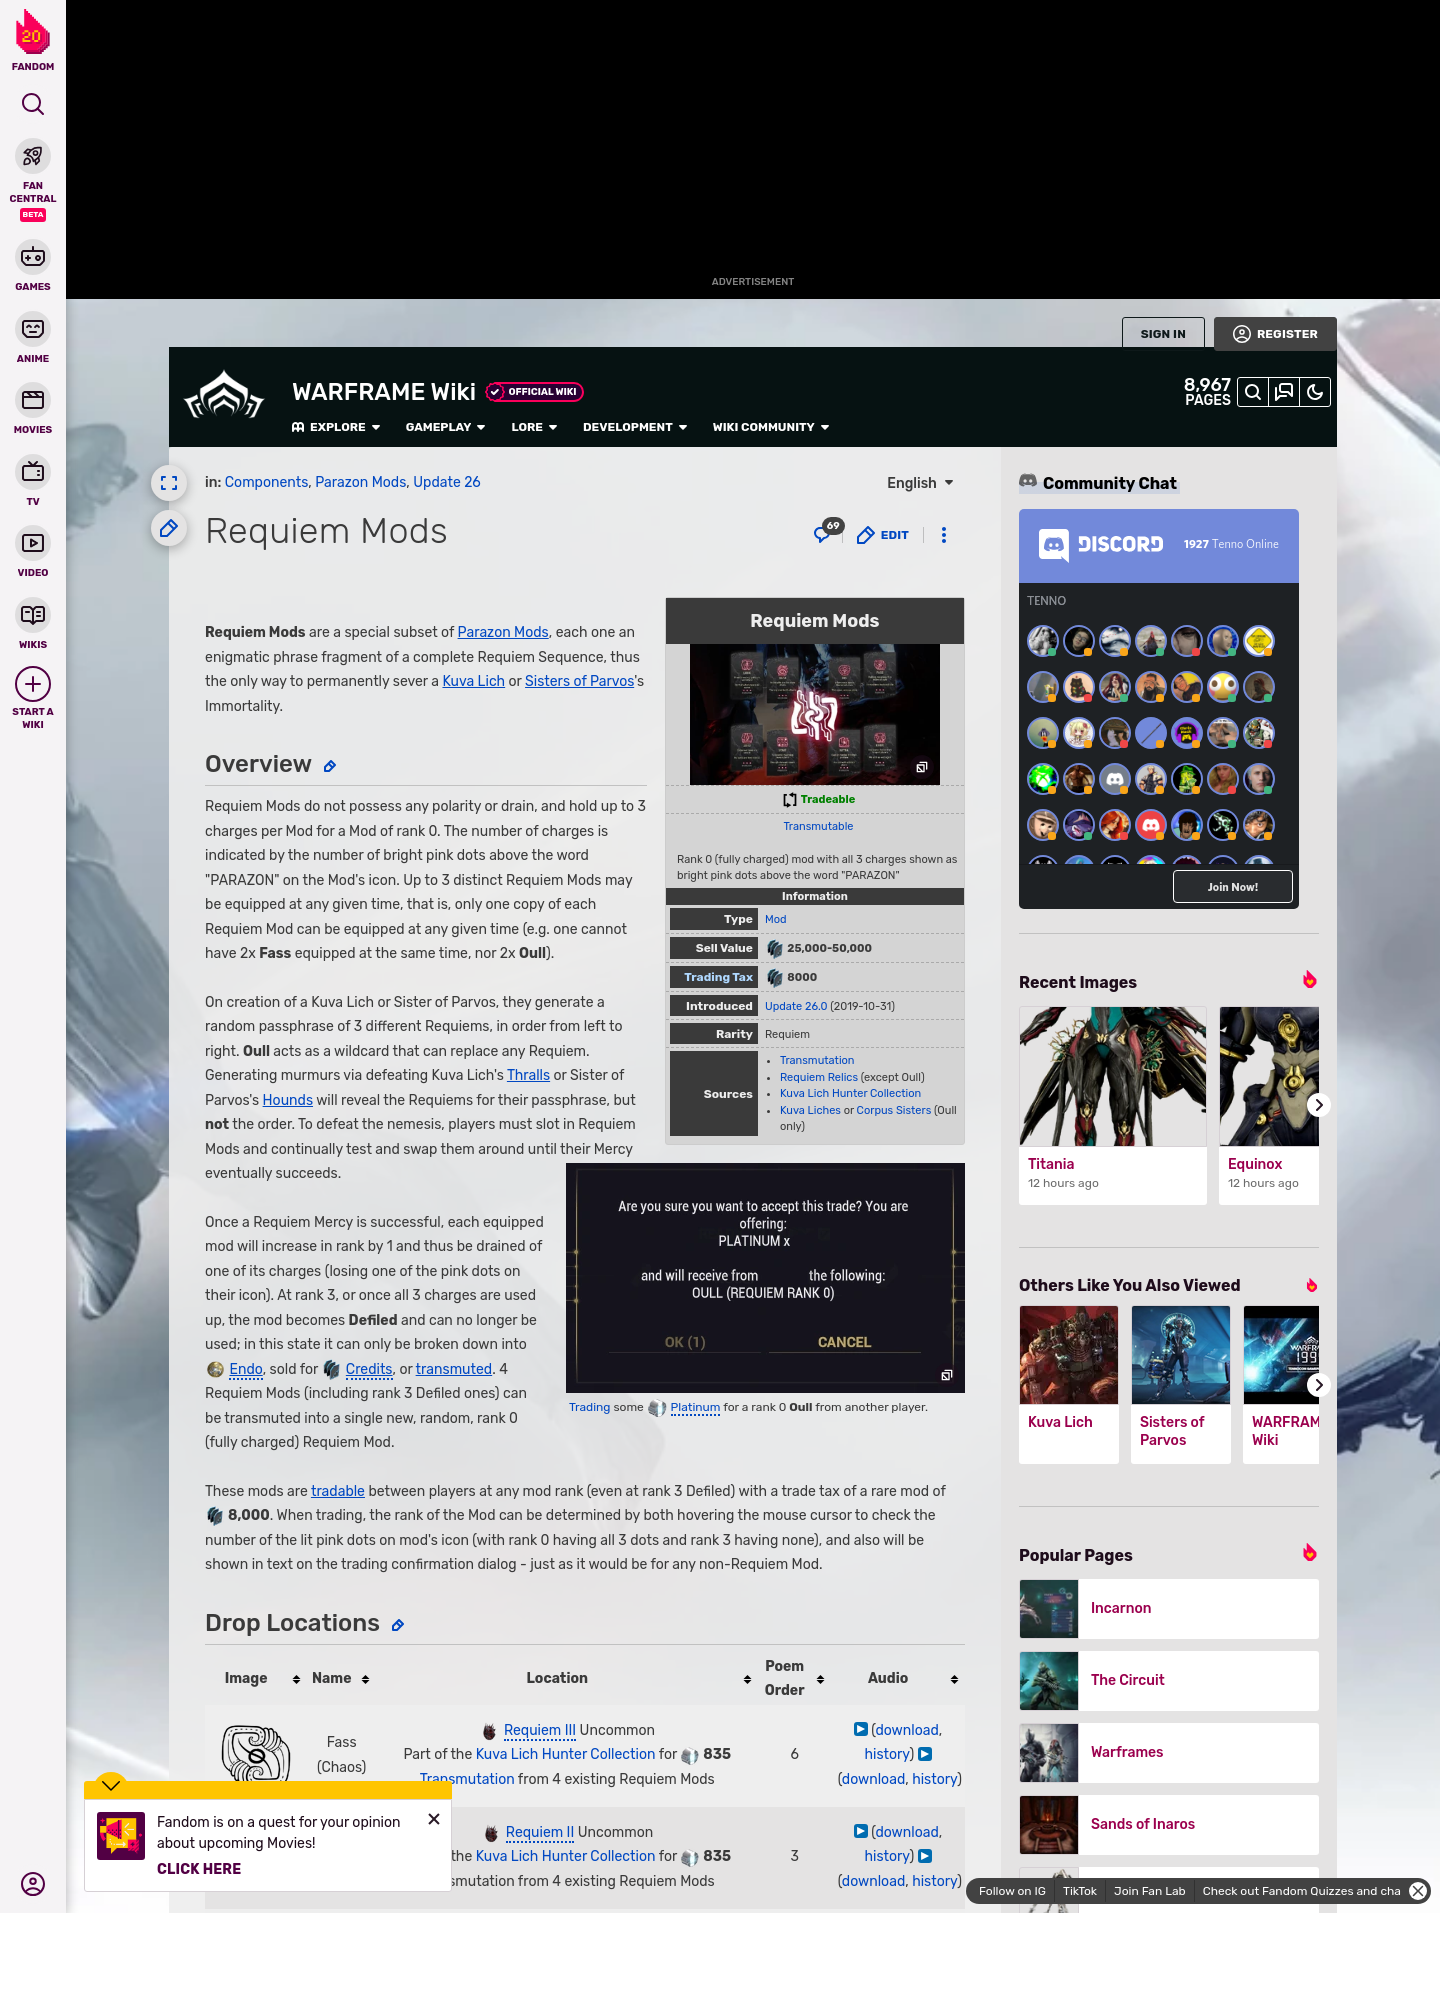Open the English language dropdown
Image resolution: width=1440 pixels, height=2000 pixels.
(x=920, y=483)
